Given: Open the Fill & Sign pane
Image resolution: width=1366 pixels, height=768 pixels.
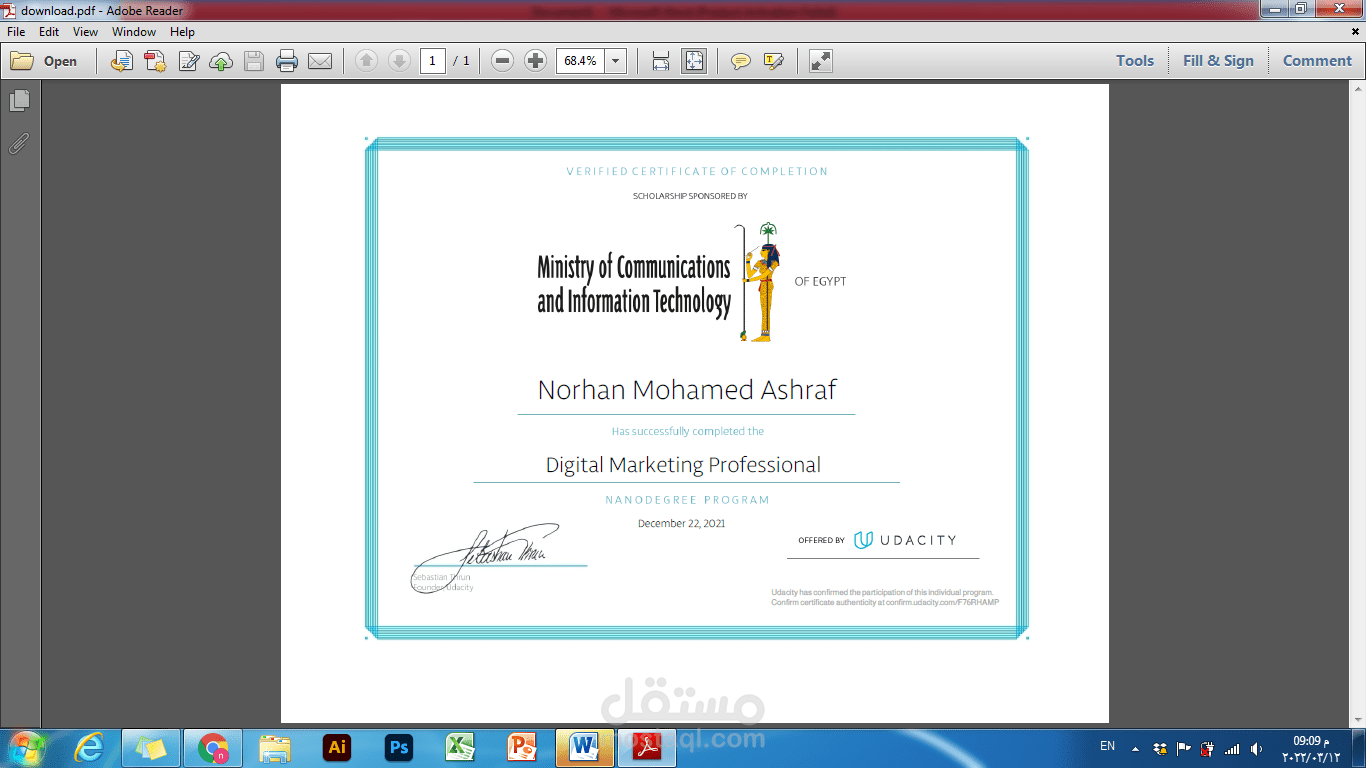Looking at the screenshot, I should click(1218, 61).
